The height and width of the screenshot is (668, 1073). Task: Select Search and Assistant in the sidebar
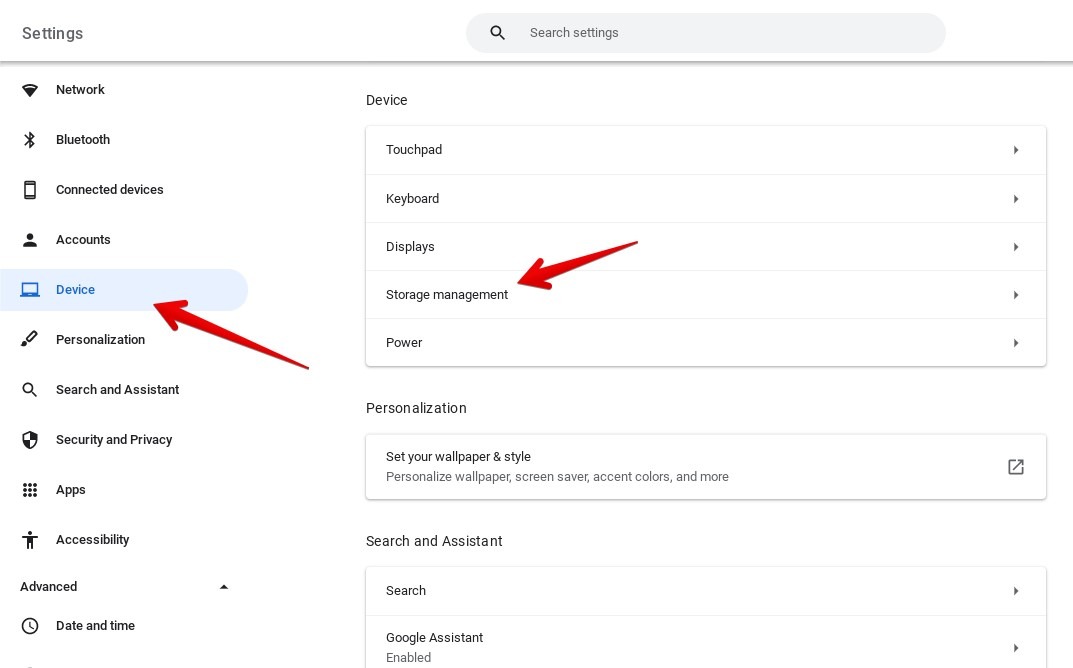(117, 389)
